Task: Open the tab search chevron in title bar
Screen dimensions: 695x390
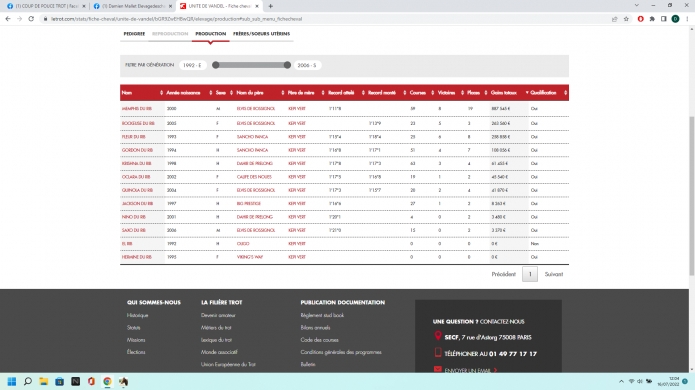Action: pos(636,5)
